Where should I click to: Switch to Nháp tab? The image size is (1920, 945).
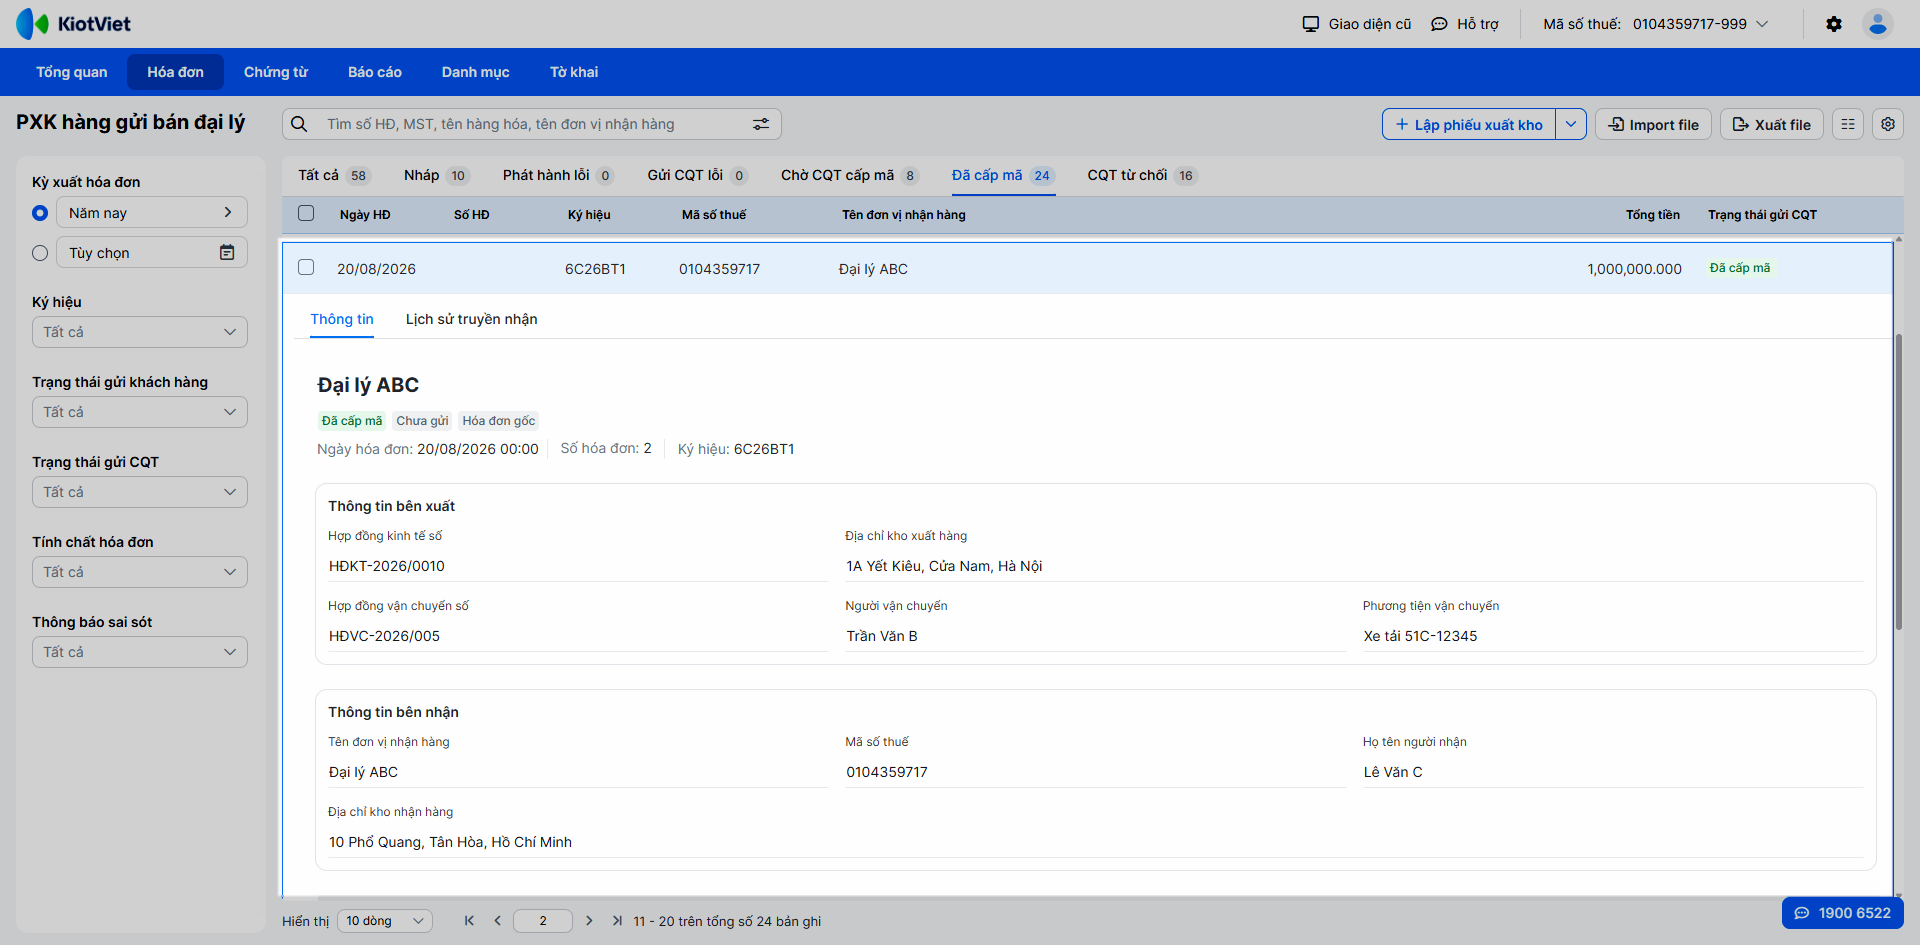[x=436, y=175]
